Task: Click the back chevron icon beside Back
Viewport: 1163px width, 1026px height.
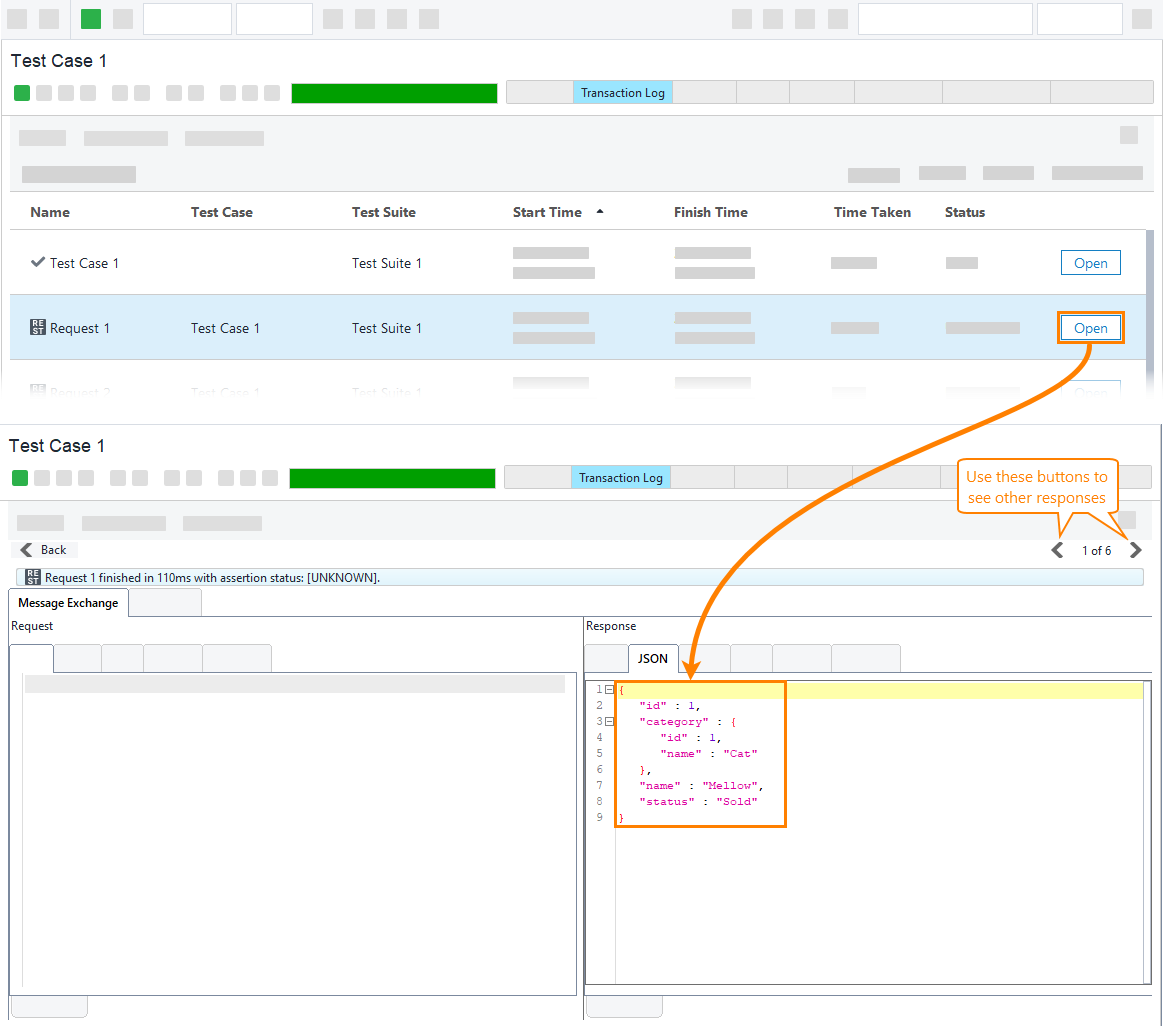Action: point(25,549)
